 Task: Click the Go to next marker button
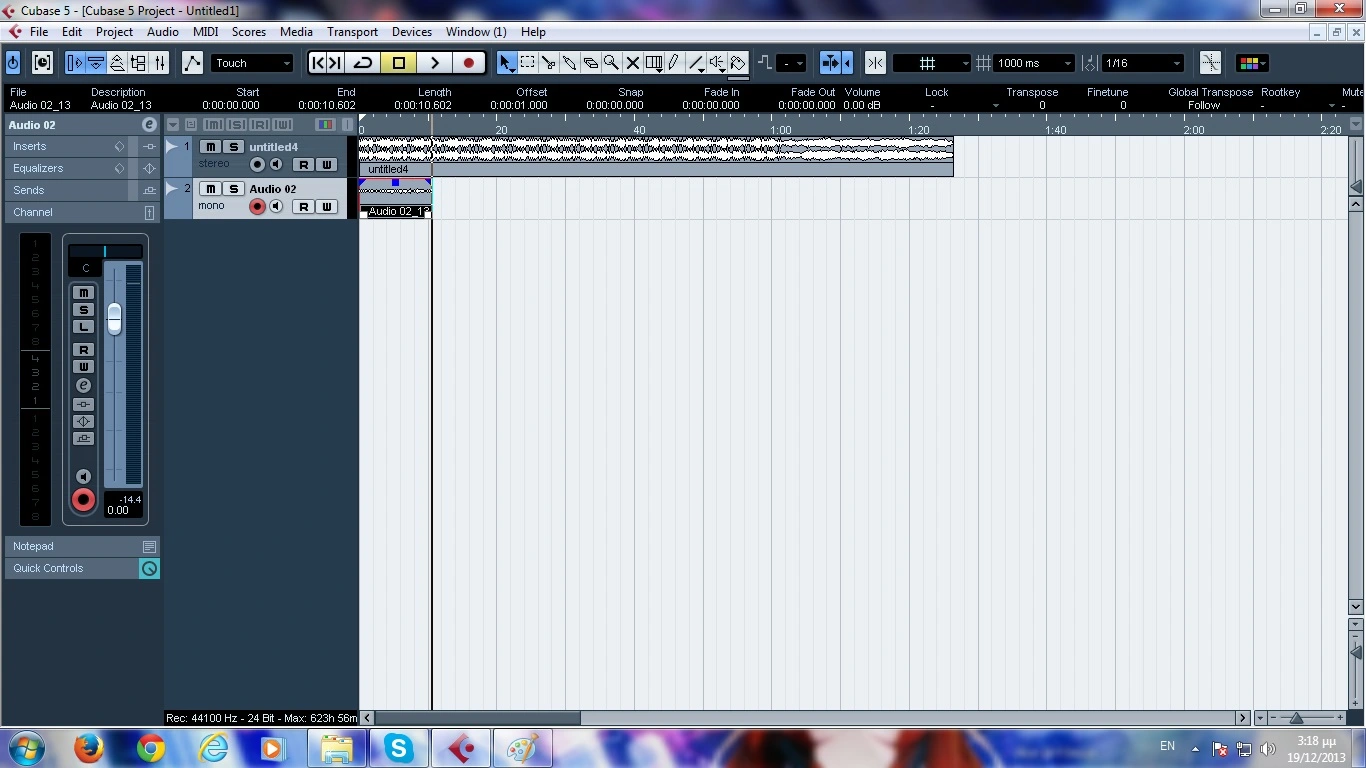coord(335,63)
